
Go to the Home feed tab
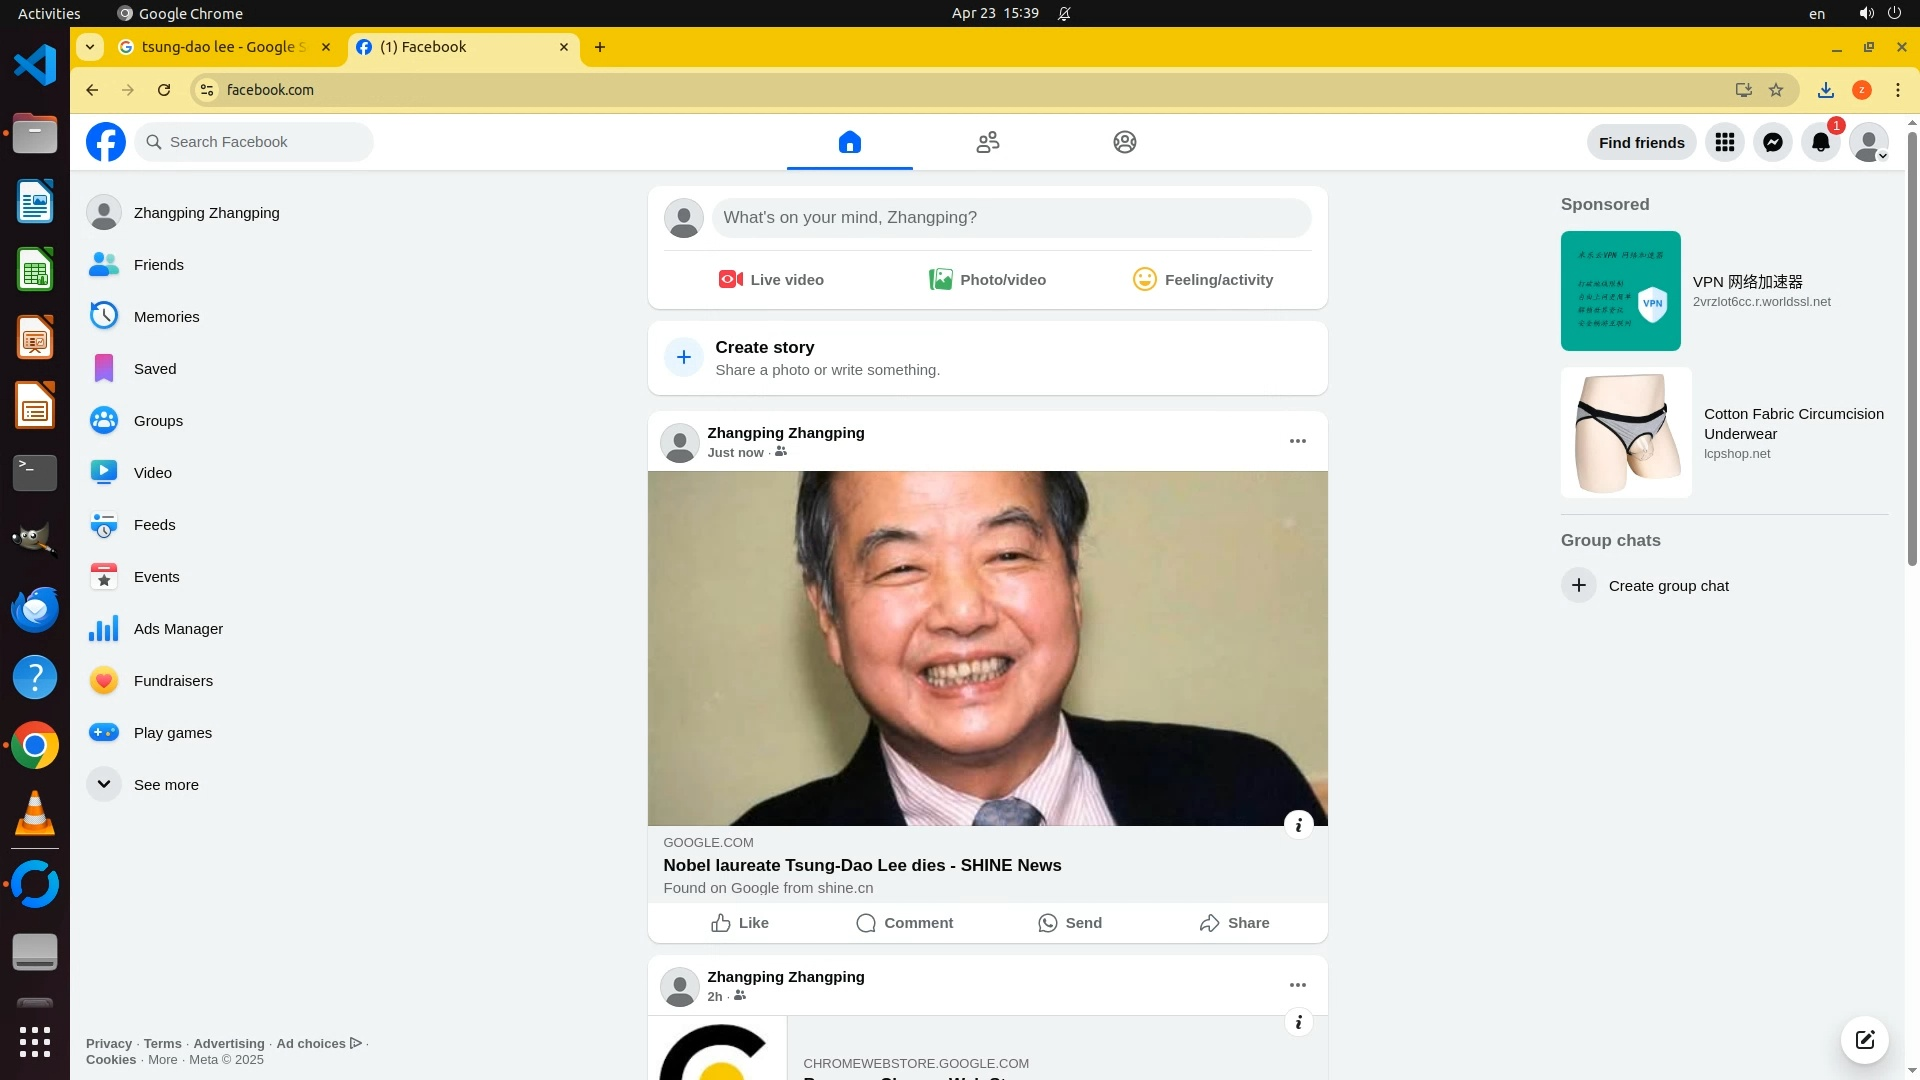849,142
